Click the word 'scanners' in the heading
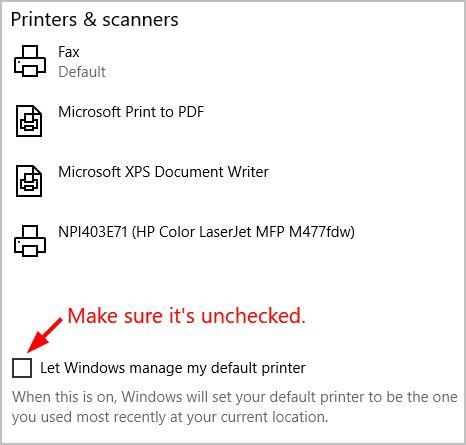Viewport: 466px width, 445px height. click(x=140, y=20)
